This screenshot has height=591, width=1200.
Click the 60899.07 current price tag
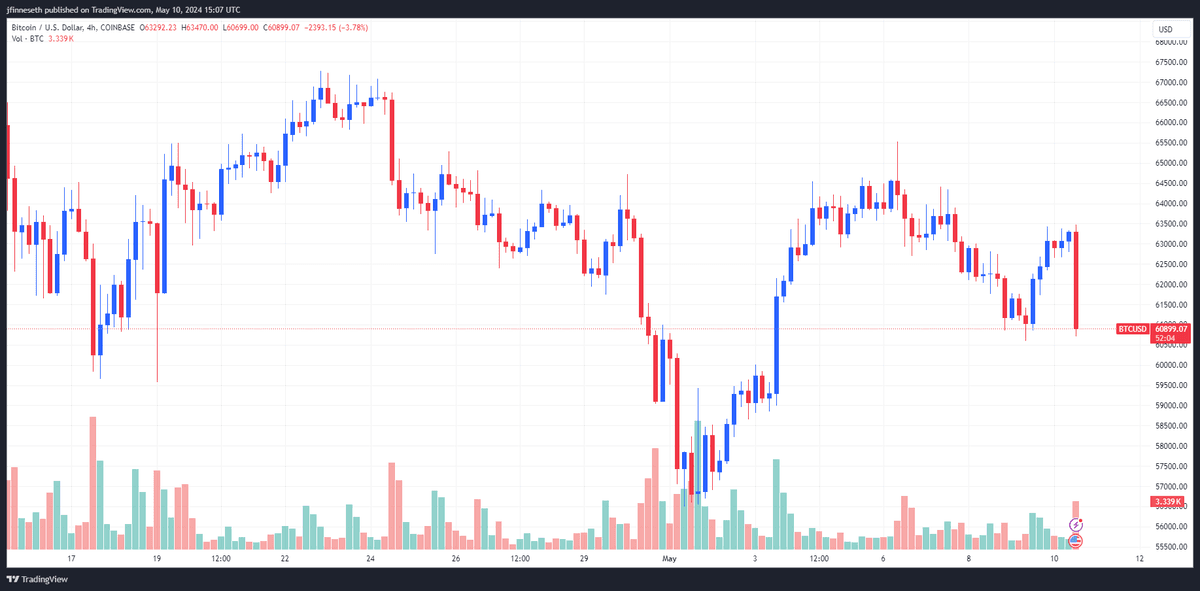[1170, 328]
